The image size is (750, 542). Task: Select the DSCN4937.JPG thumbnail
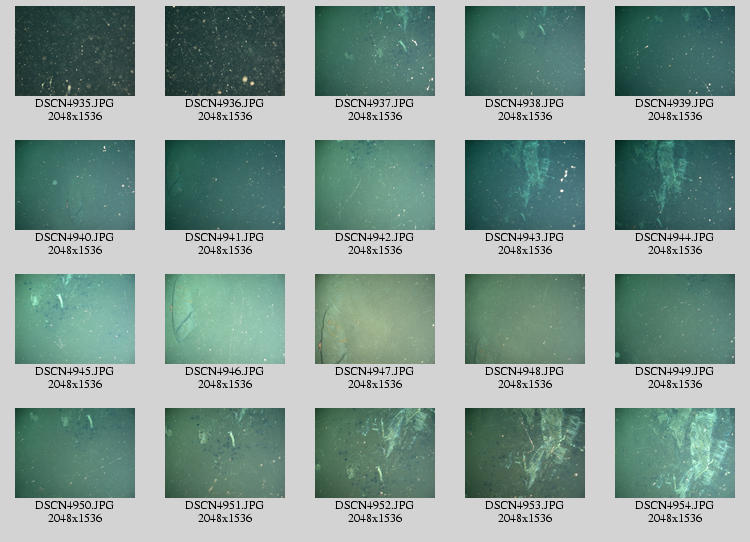coord(375,51)
